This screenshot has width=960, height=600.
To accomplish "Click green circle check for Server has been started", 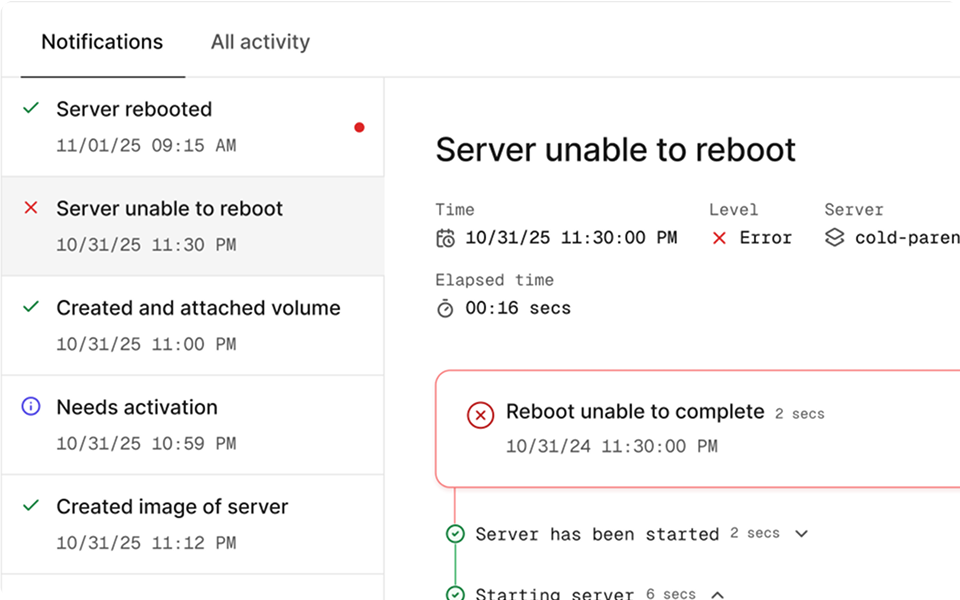I will 455,534.
